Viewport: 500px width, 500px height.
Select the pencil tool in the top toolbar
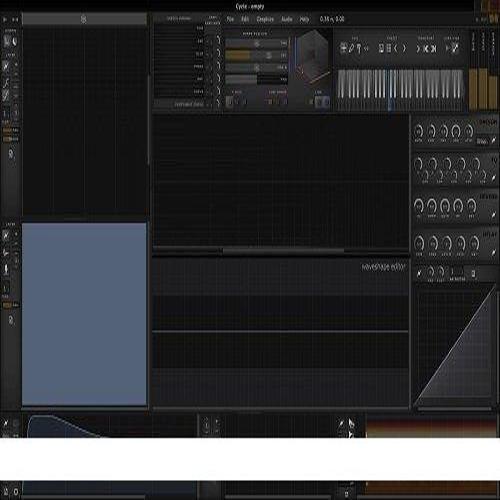click(351, 49)
